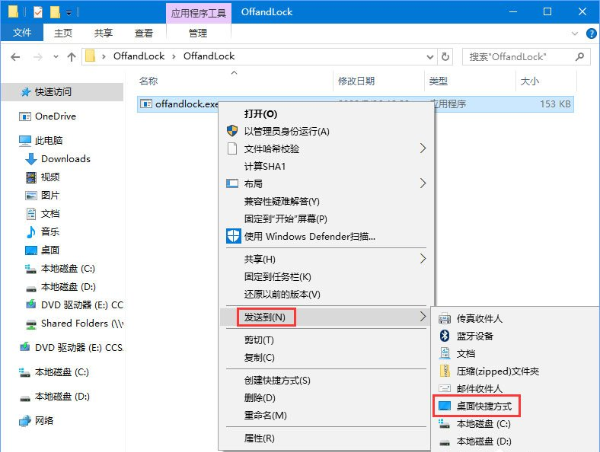Expand 共享(H) submenu
Screen dimensions: 600x452
326,259
